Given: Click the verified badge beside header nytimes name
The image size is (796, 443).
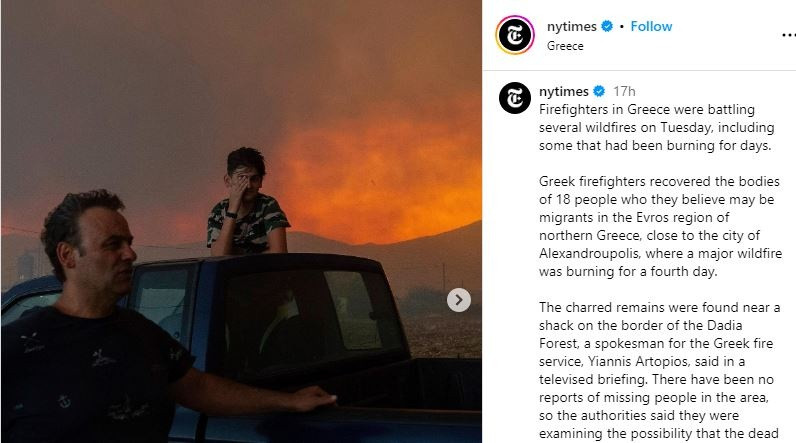Looking at the screenshot, I should [x=607, y=26].
